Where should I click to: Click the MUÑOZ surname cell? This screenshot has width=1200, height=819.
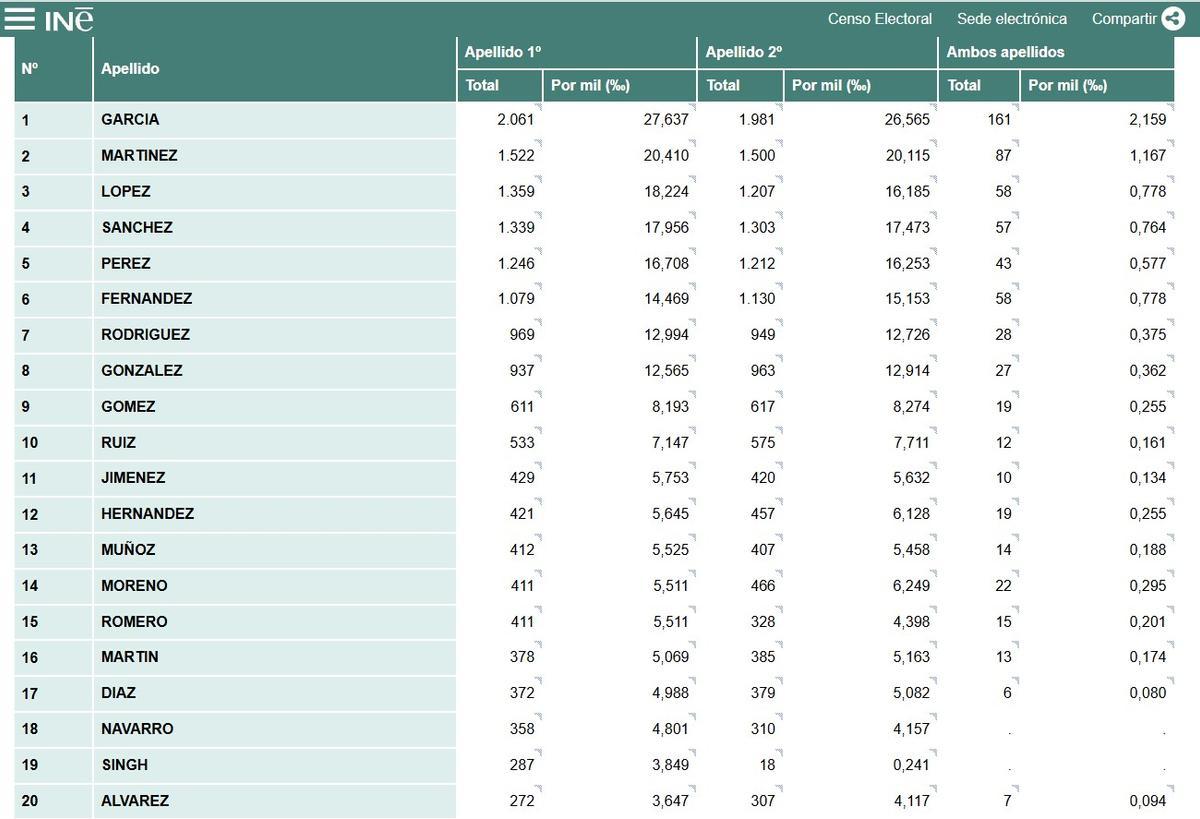(125, 549)
